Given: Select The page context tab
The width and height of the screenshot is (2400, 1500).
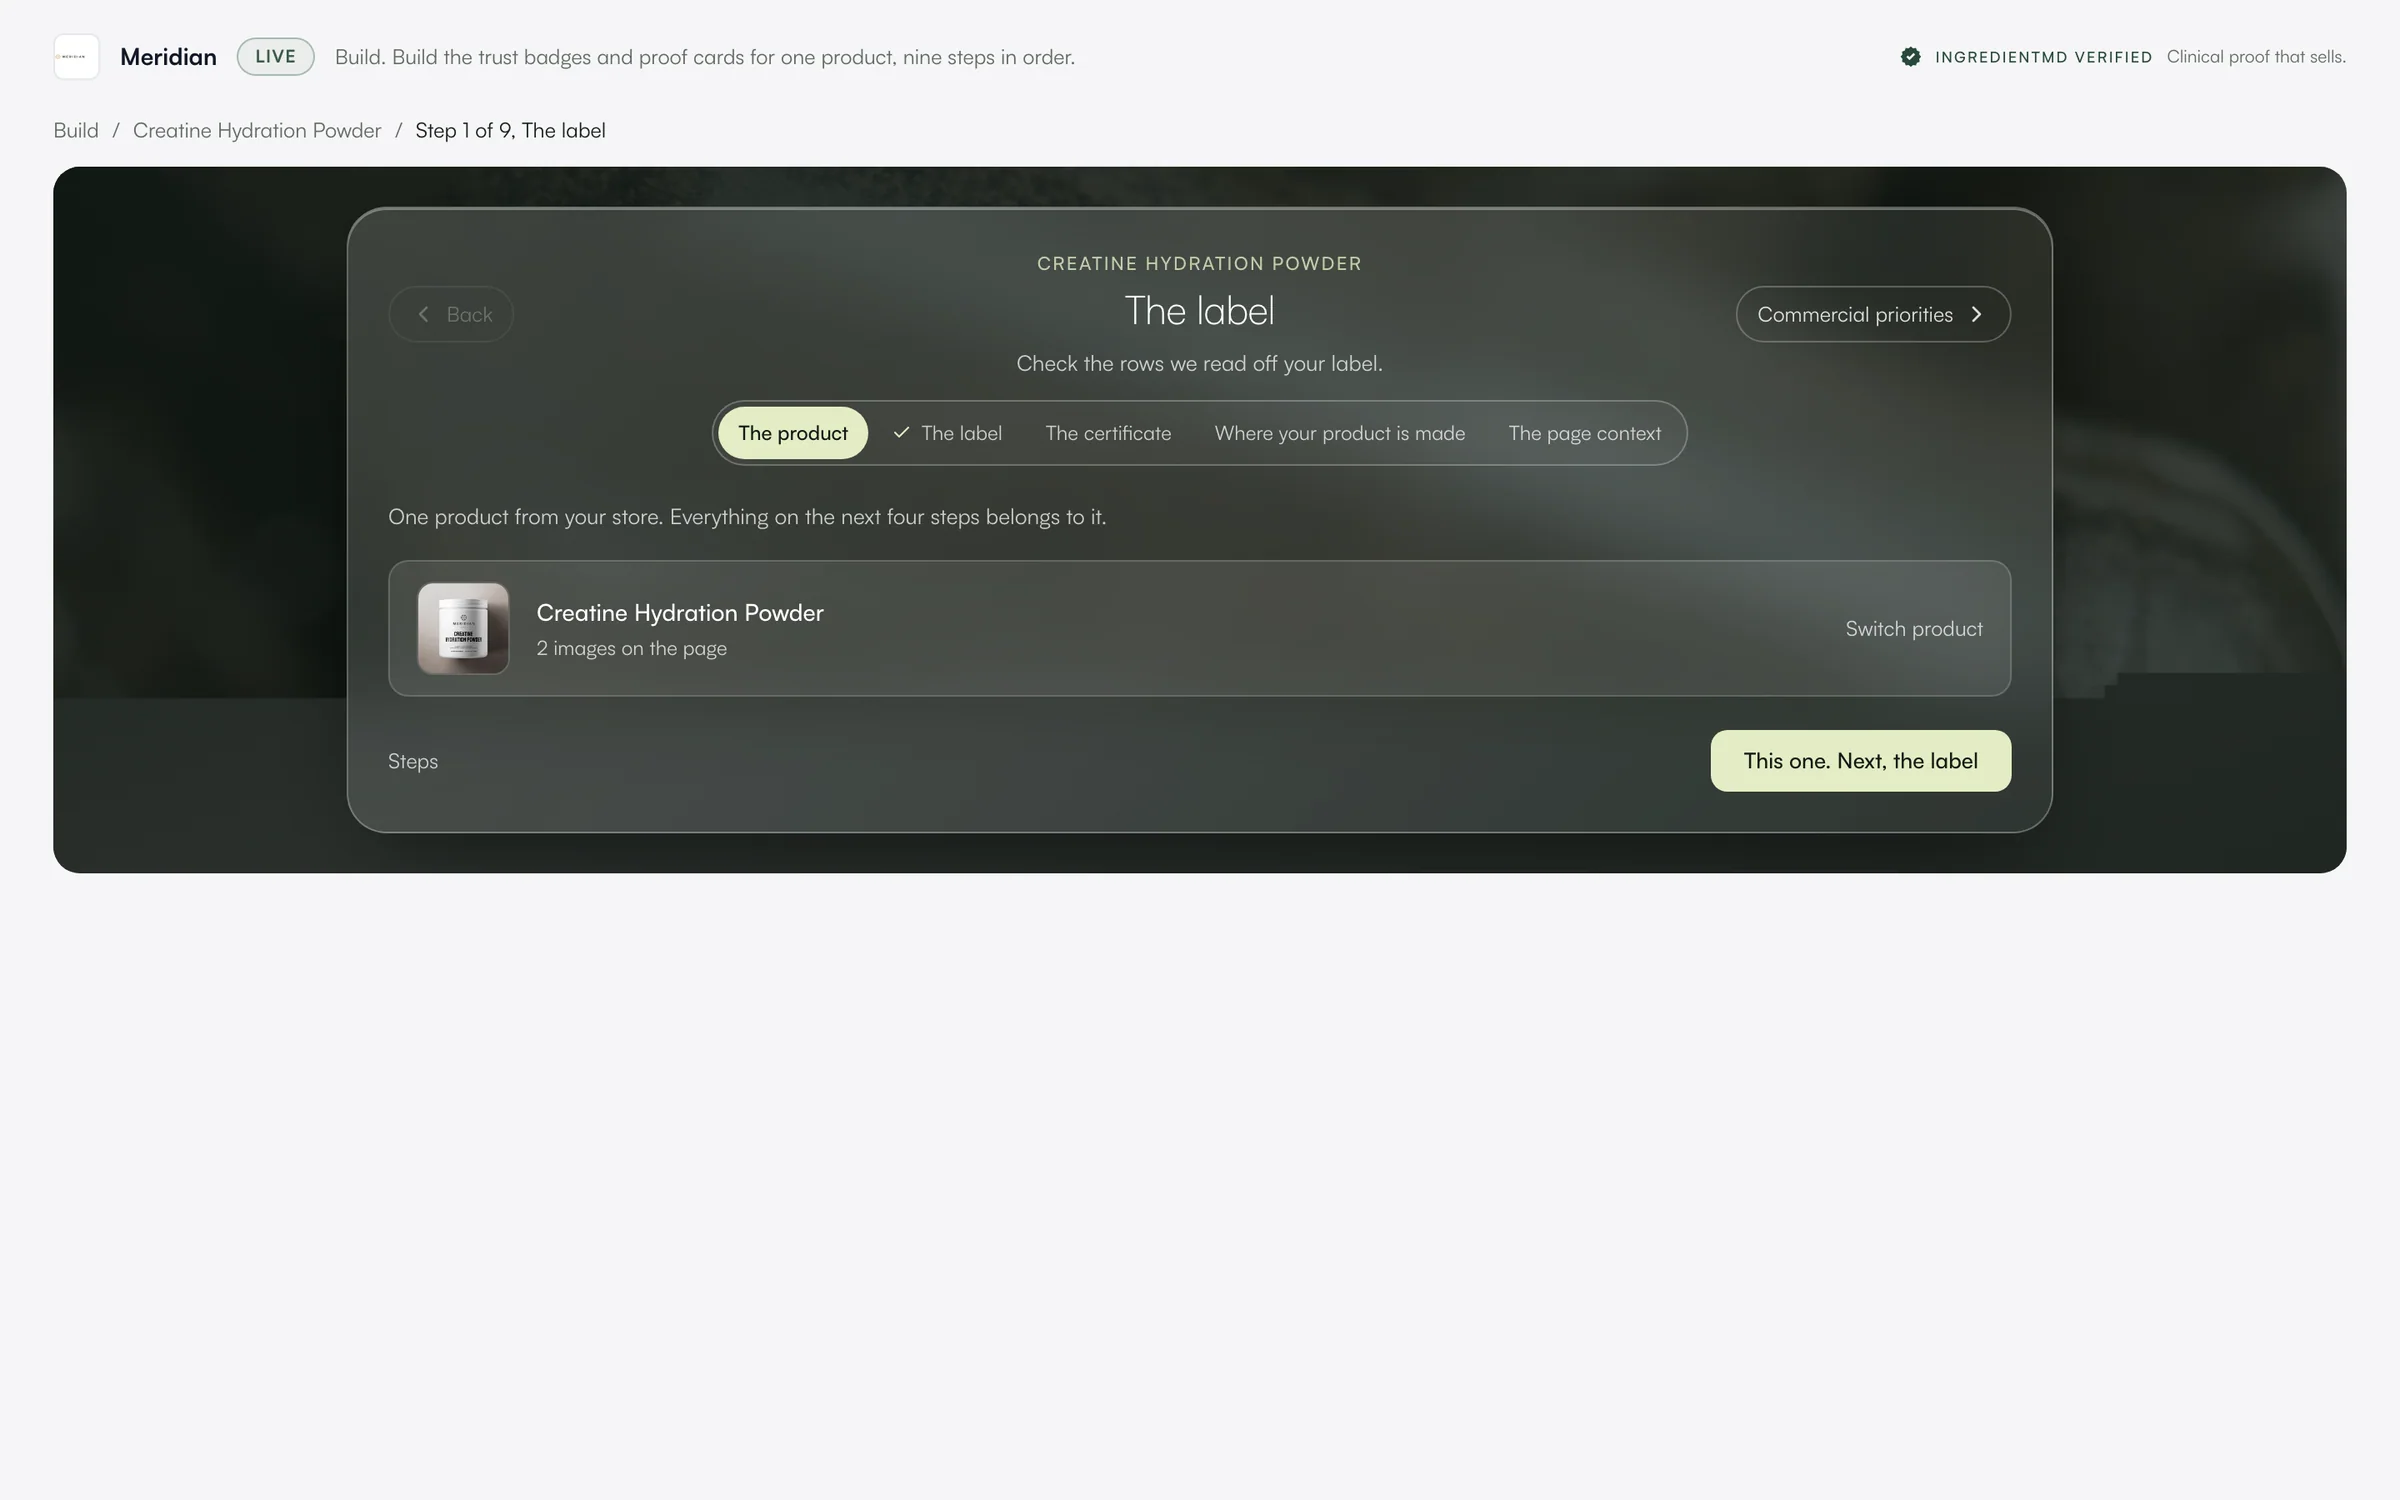Looking at the screenshot, I should pyautogui.click(x=1585, y=433).
